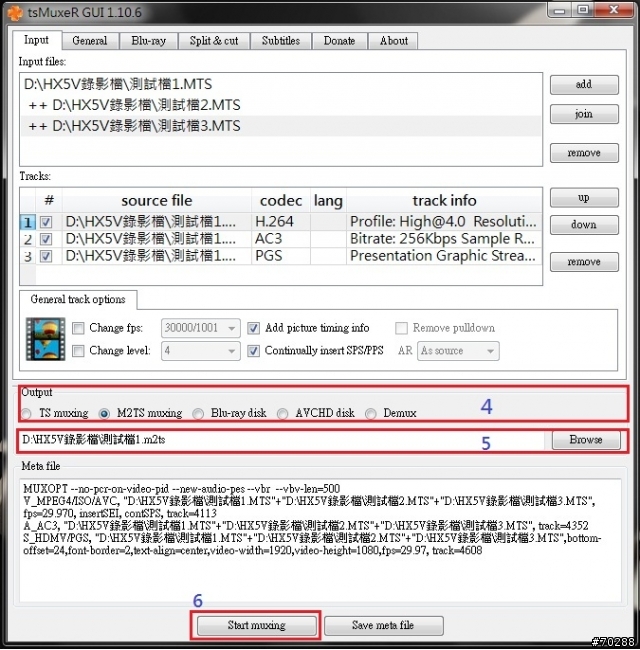Close the tsMuxeR window
The image size is (640, 650).
[x=614, y=10]
